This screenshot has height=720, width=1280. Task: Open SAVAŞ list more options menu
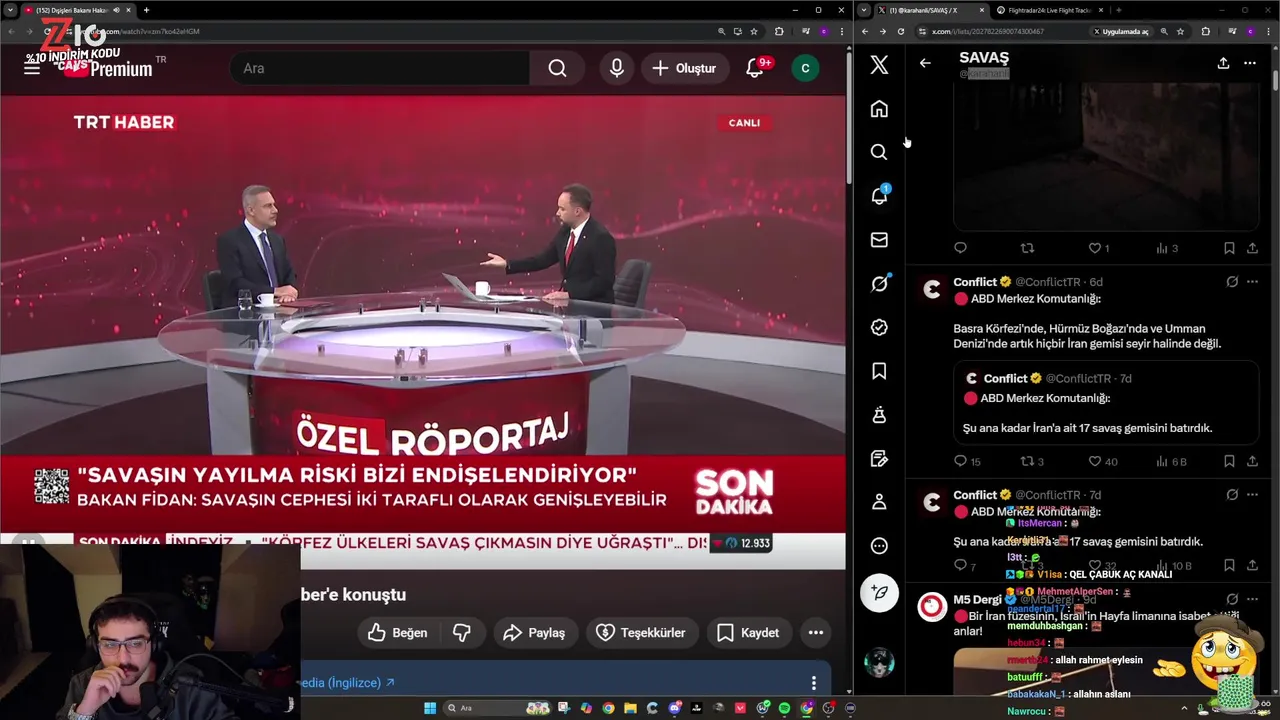1250,63
